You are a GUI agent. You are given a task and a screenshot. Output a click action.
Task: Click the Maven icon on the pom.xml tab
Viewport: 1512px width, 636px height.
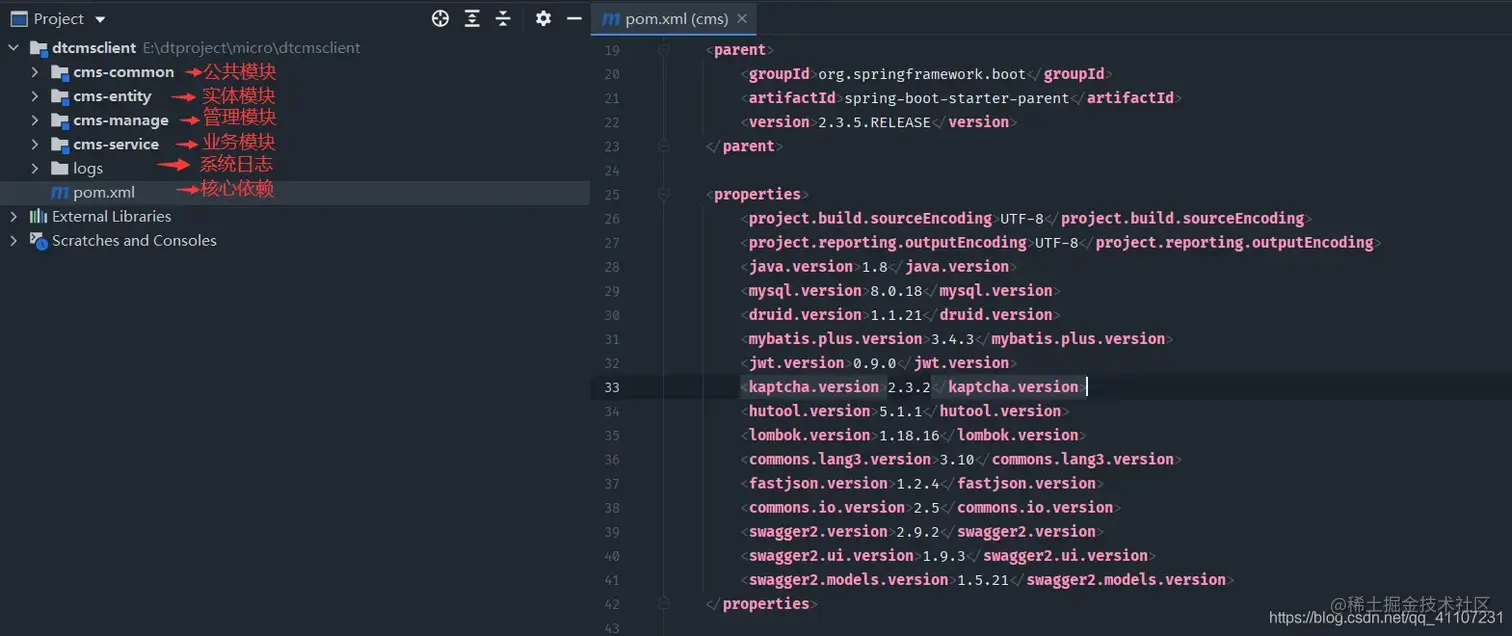pos(609,19)
